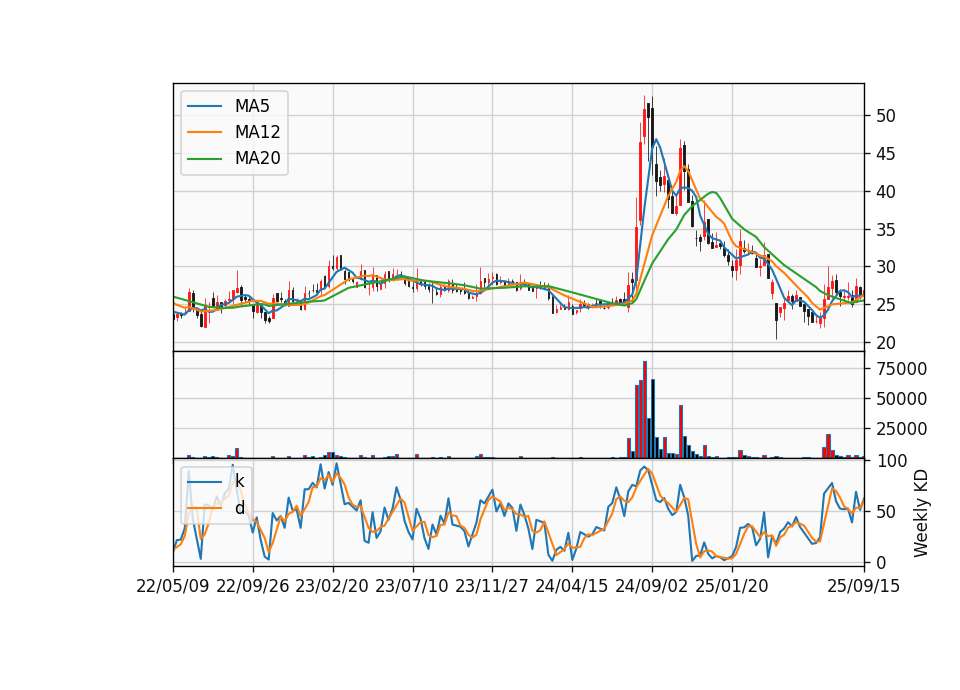
Task: Click the MA5 legend label
Action: point(252,106)
